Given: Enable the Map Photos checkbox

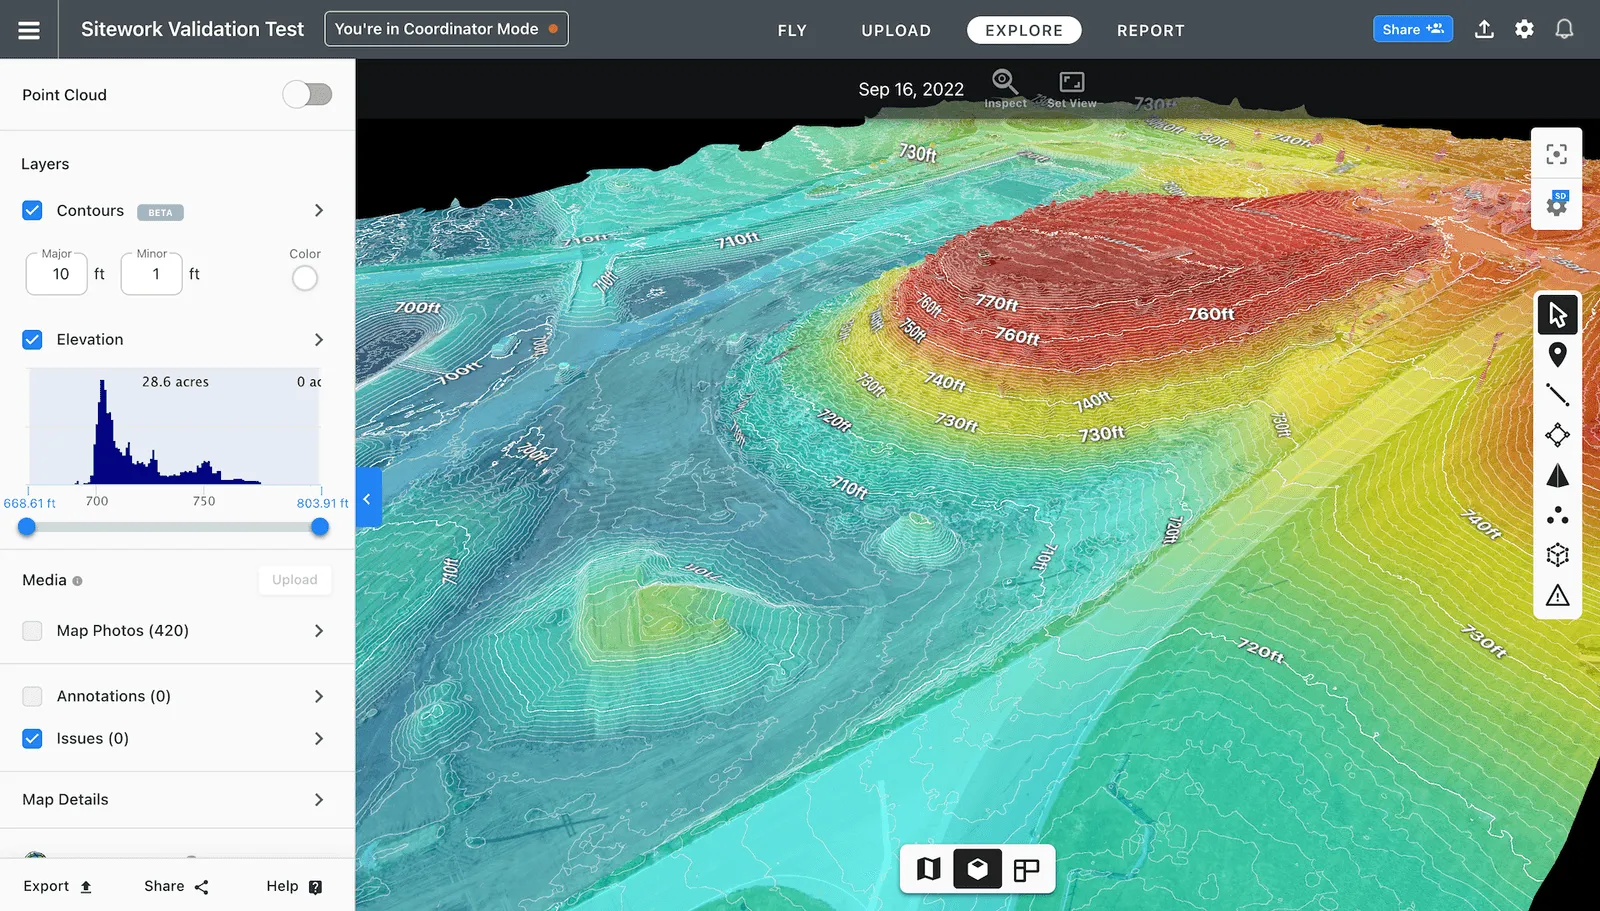Looking at the screenshot, I should tap(32, 630).
